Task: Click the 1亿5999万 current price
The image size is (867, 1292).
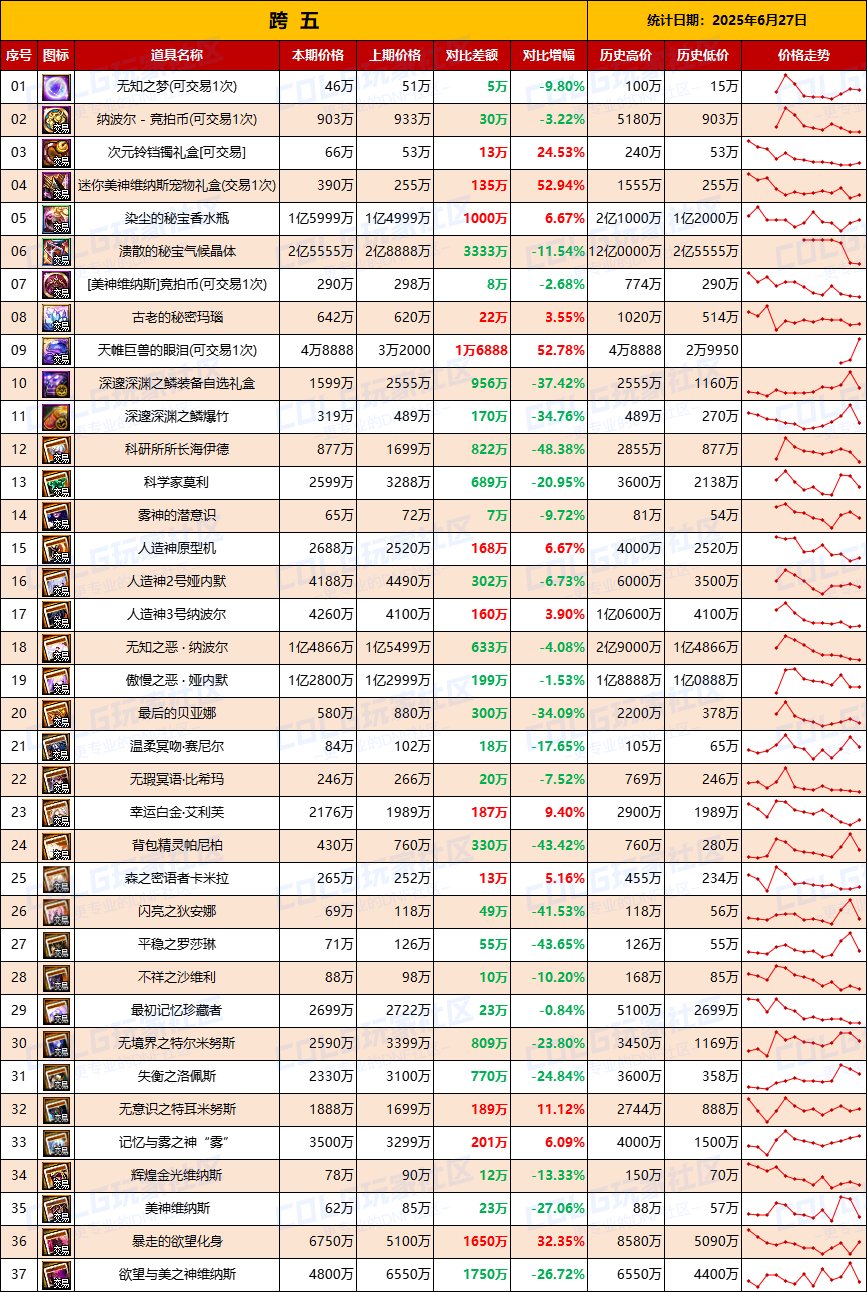Action: point(321,219)
